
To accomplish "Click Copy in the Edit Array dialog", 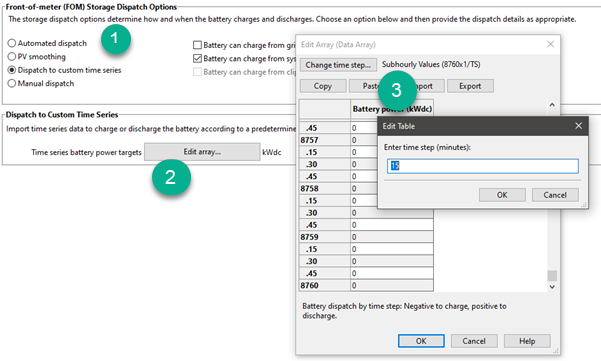I will (323, 86).
